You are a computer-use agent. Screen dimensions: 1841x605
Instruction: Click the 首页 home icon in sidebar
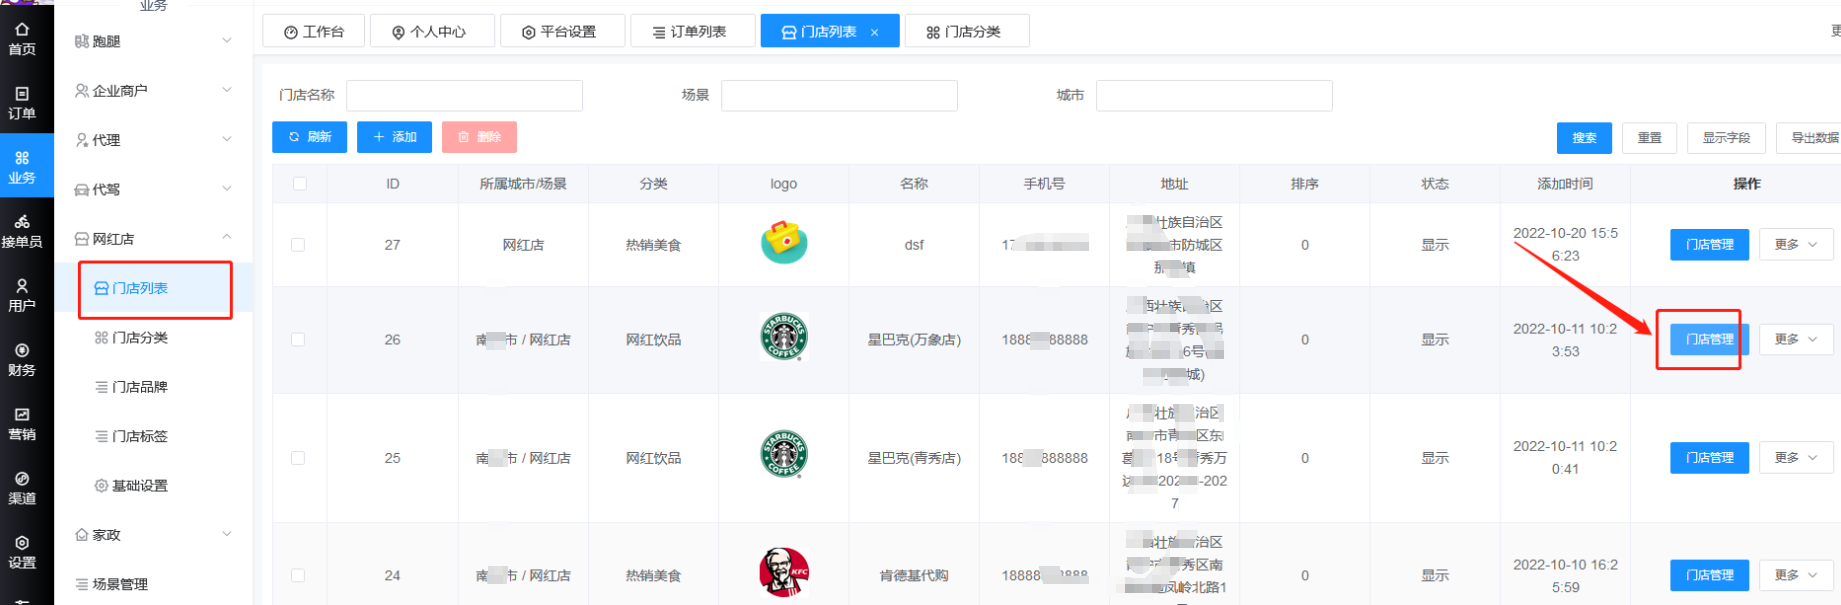[22, 38]
